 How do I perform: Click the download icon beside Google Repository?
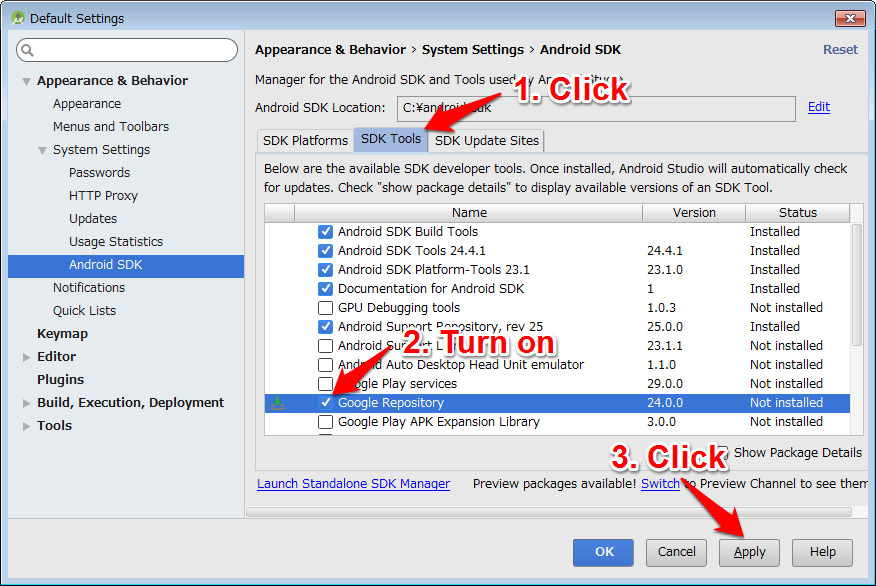pyautogui.click(x=278, y=403)
